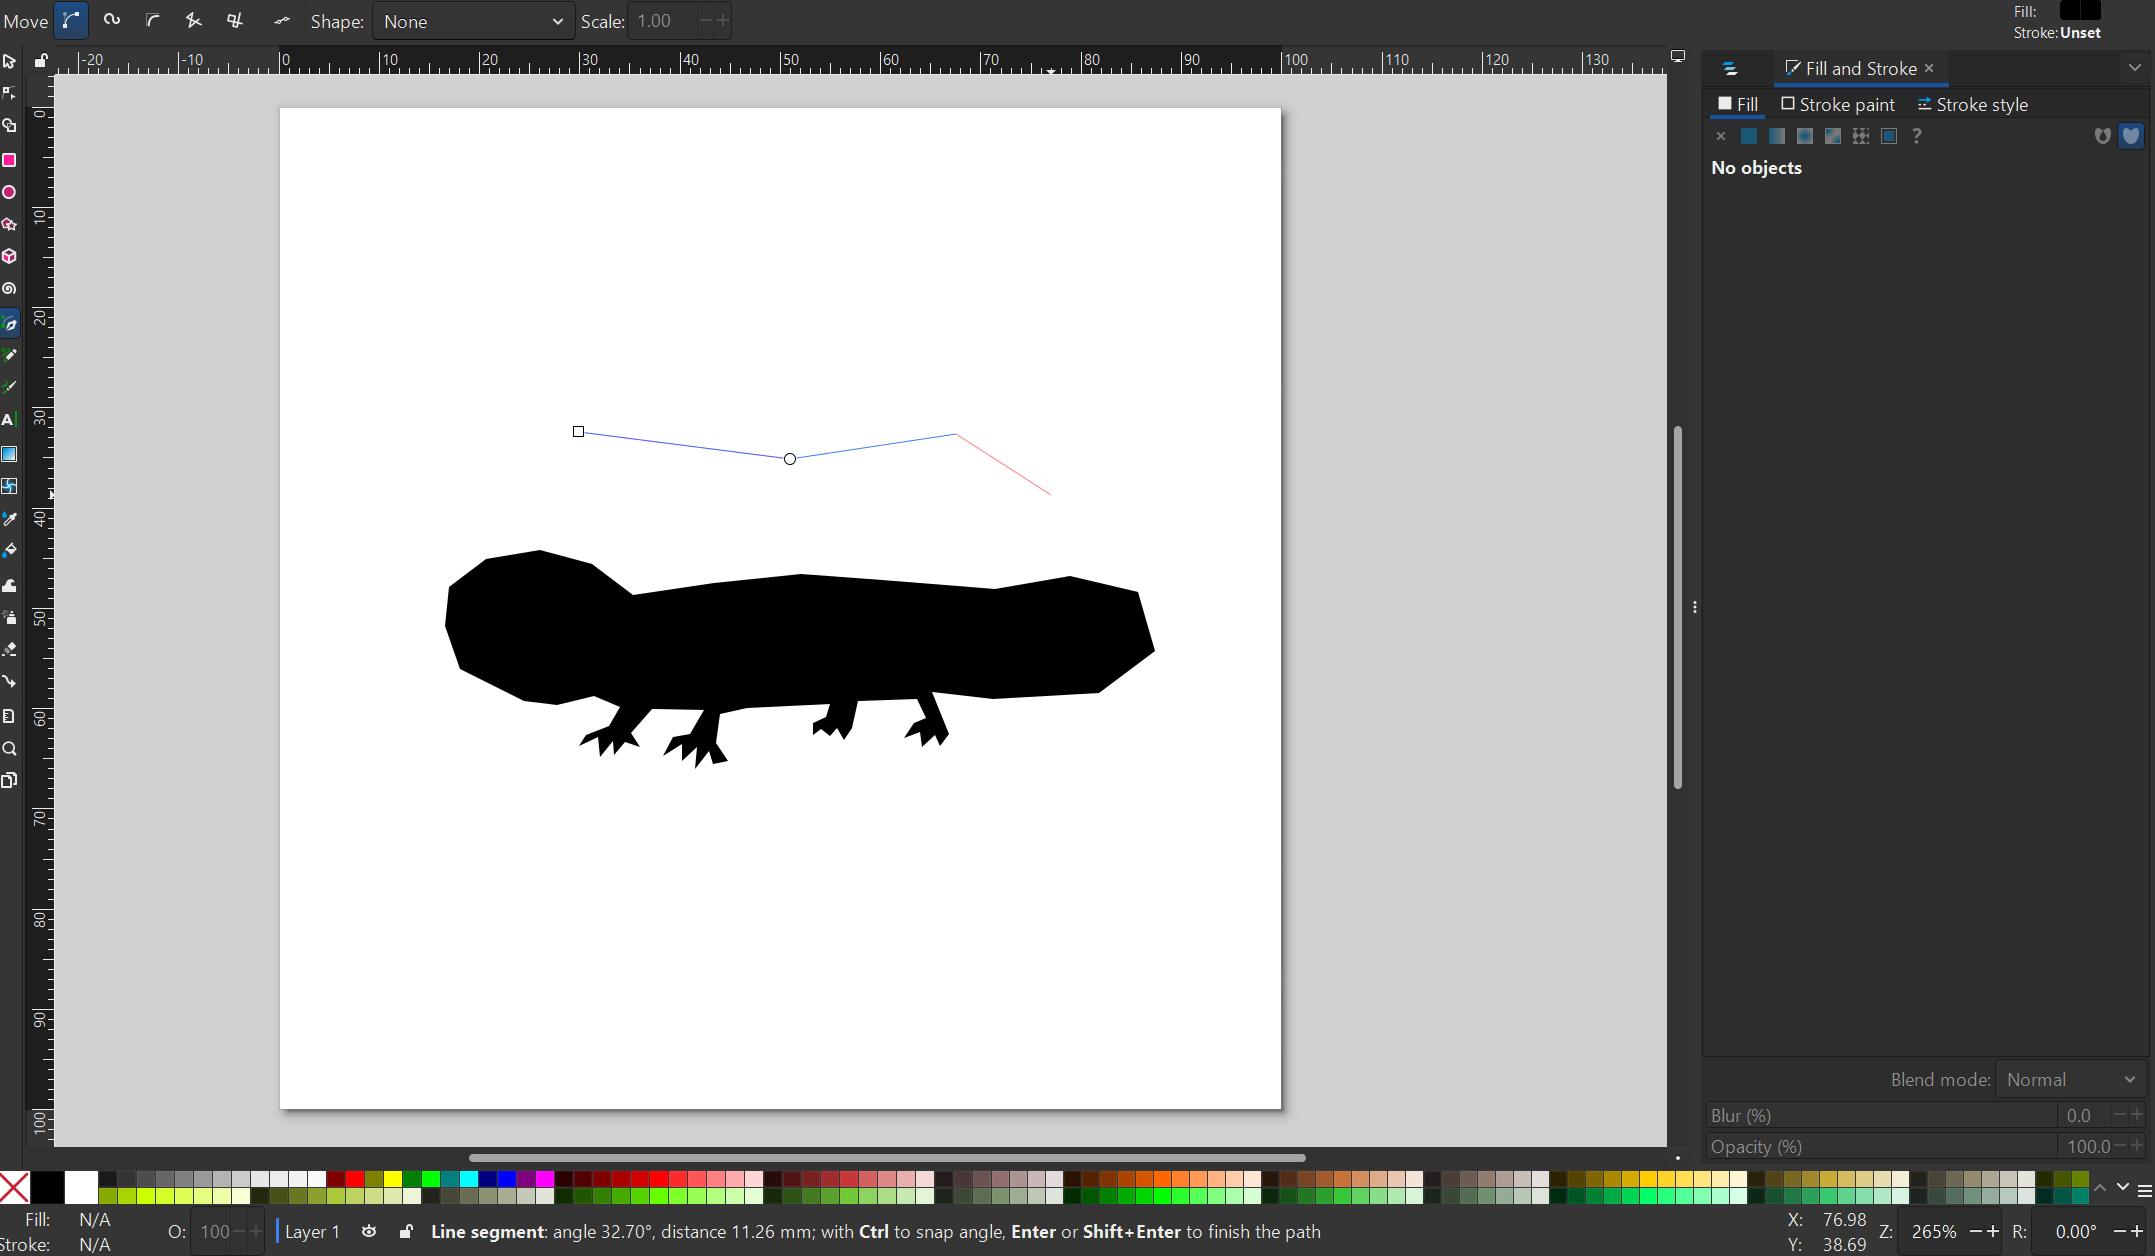This screenshot has width=2155, height=1256.
Task: Switch to the Fill tab
Action: coord(1738,104)
